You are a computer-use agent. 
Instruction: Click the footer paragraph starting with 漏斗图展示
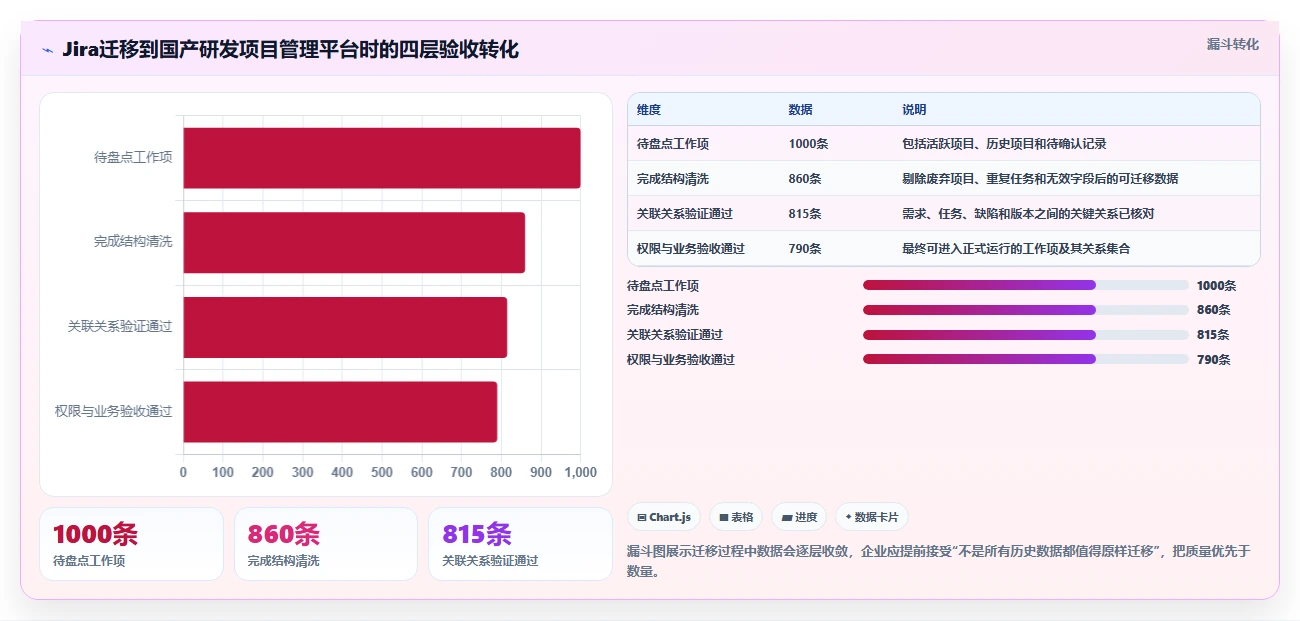(939, 561)
